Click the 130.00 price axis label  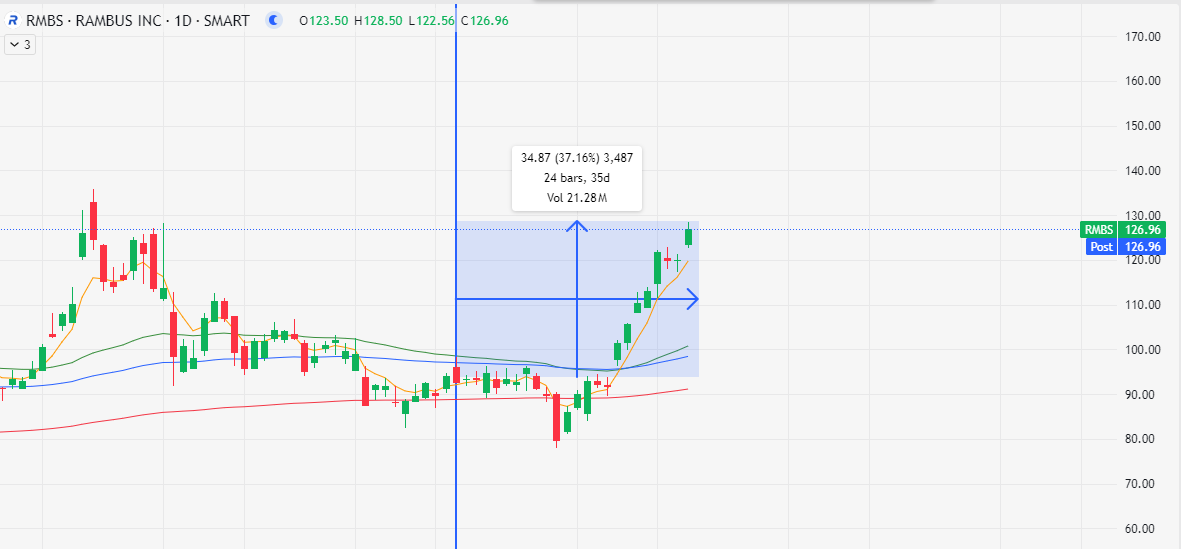point(1142,215)
